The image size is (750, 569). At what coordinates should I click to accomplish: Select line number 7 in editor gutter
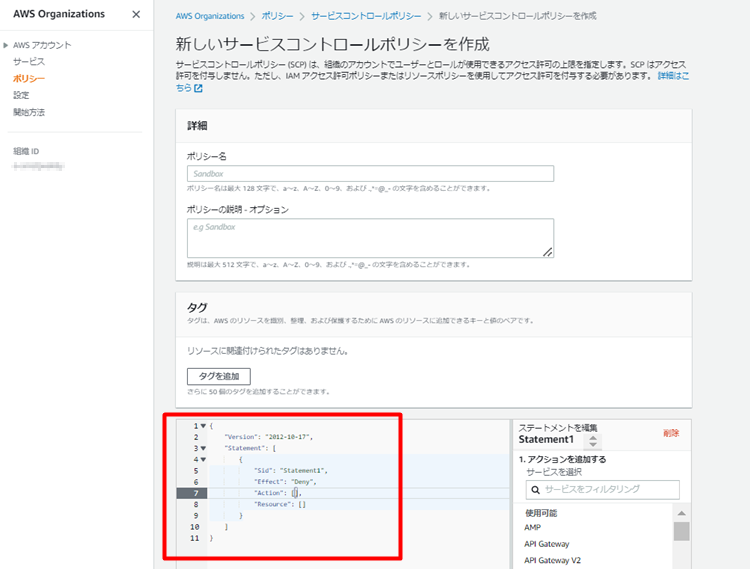point(192,493)
